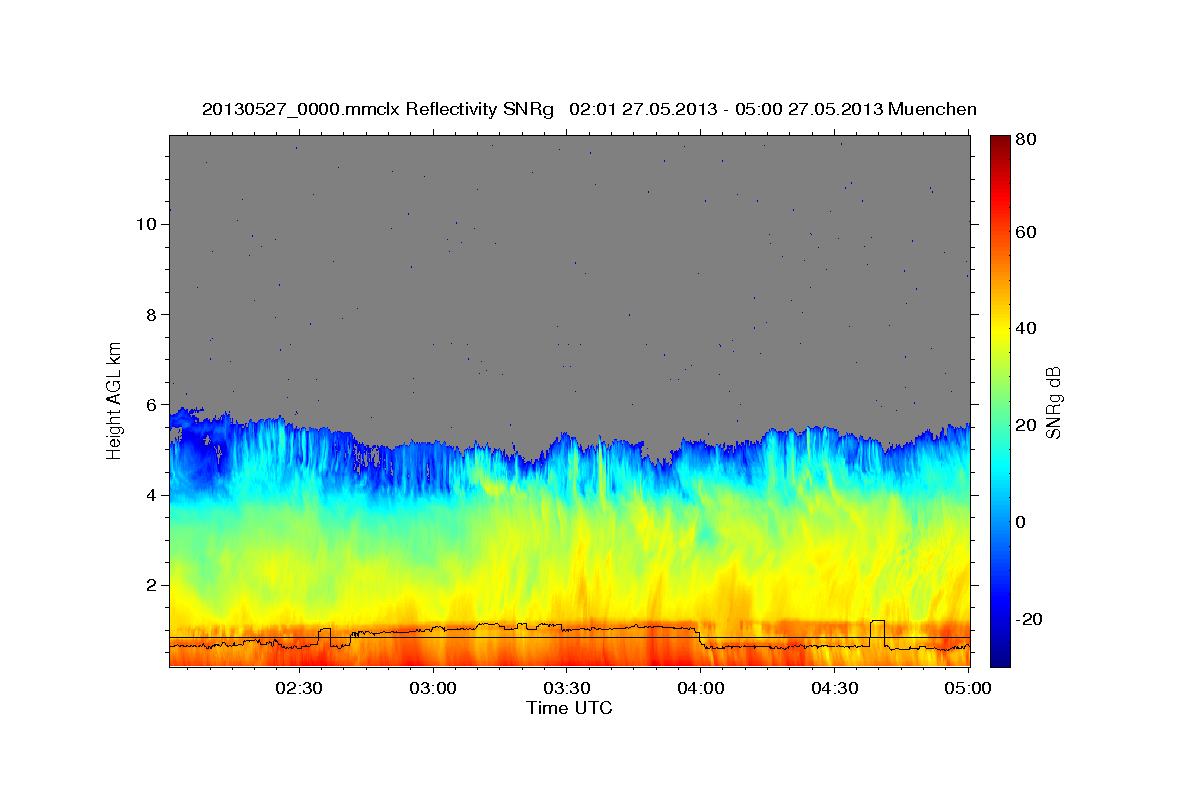Click the height axis label 6
Image resolution: width=1200 pixels, height=800 pixels.
(151, 405)
